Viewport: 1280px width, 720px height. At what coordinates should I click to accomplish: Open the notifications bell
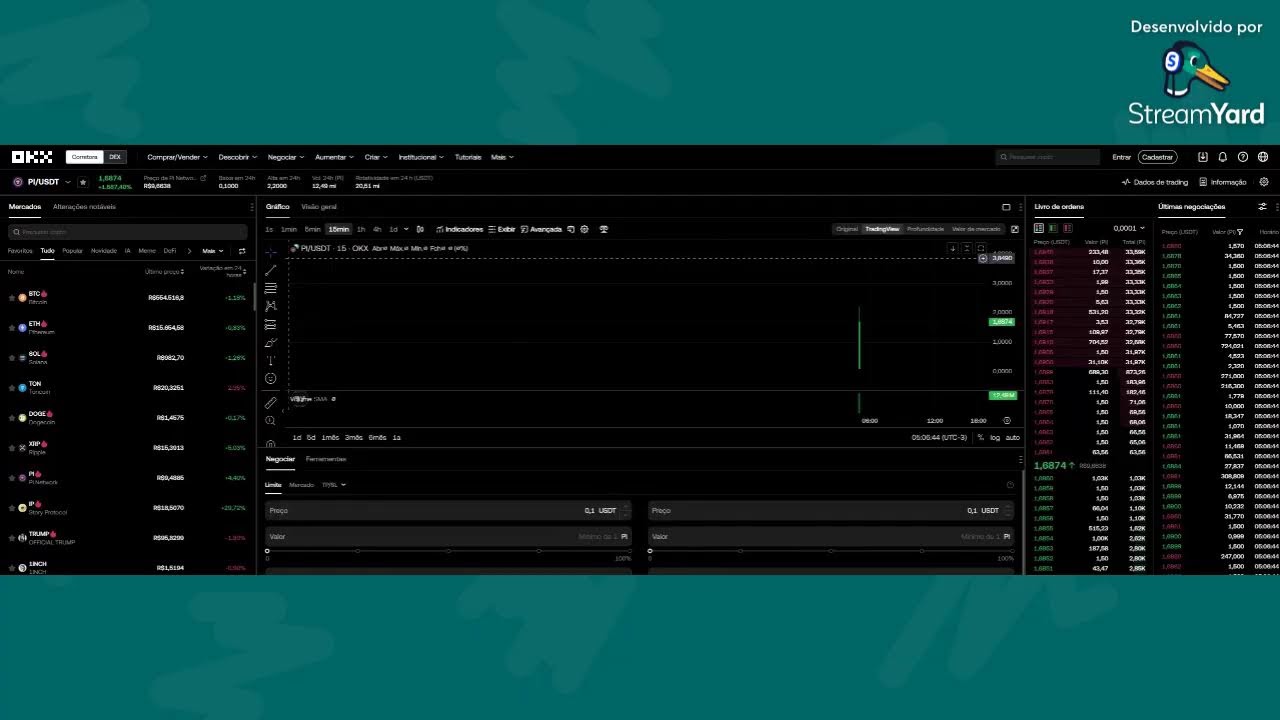1223,157
